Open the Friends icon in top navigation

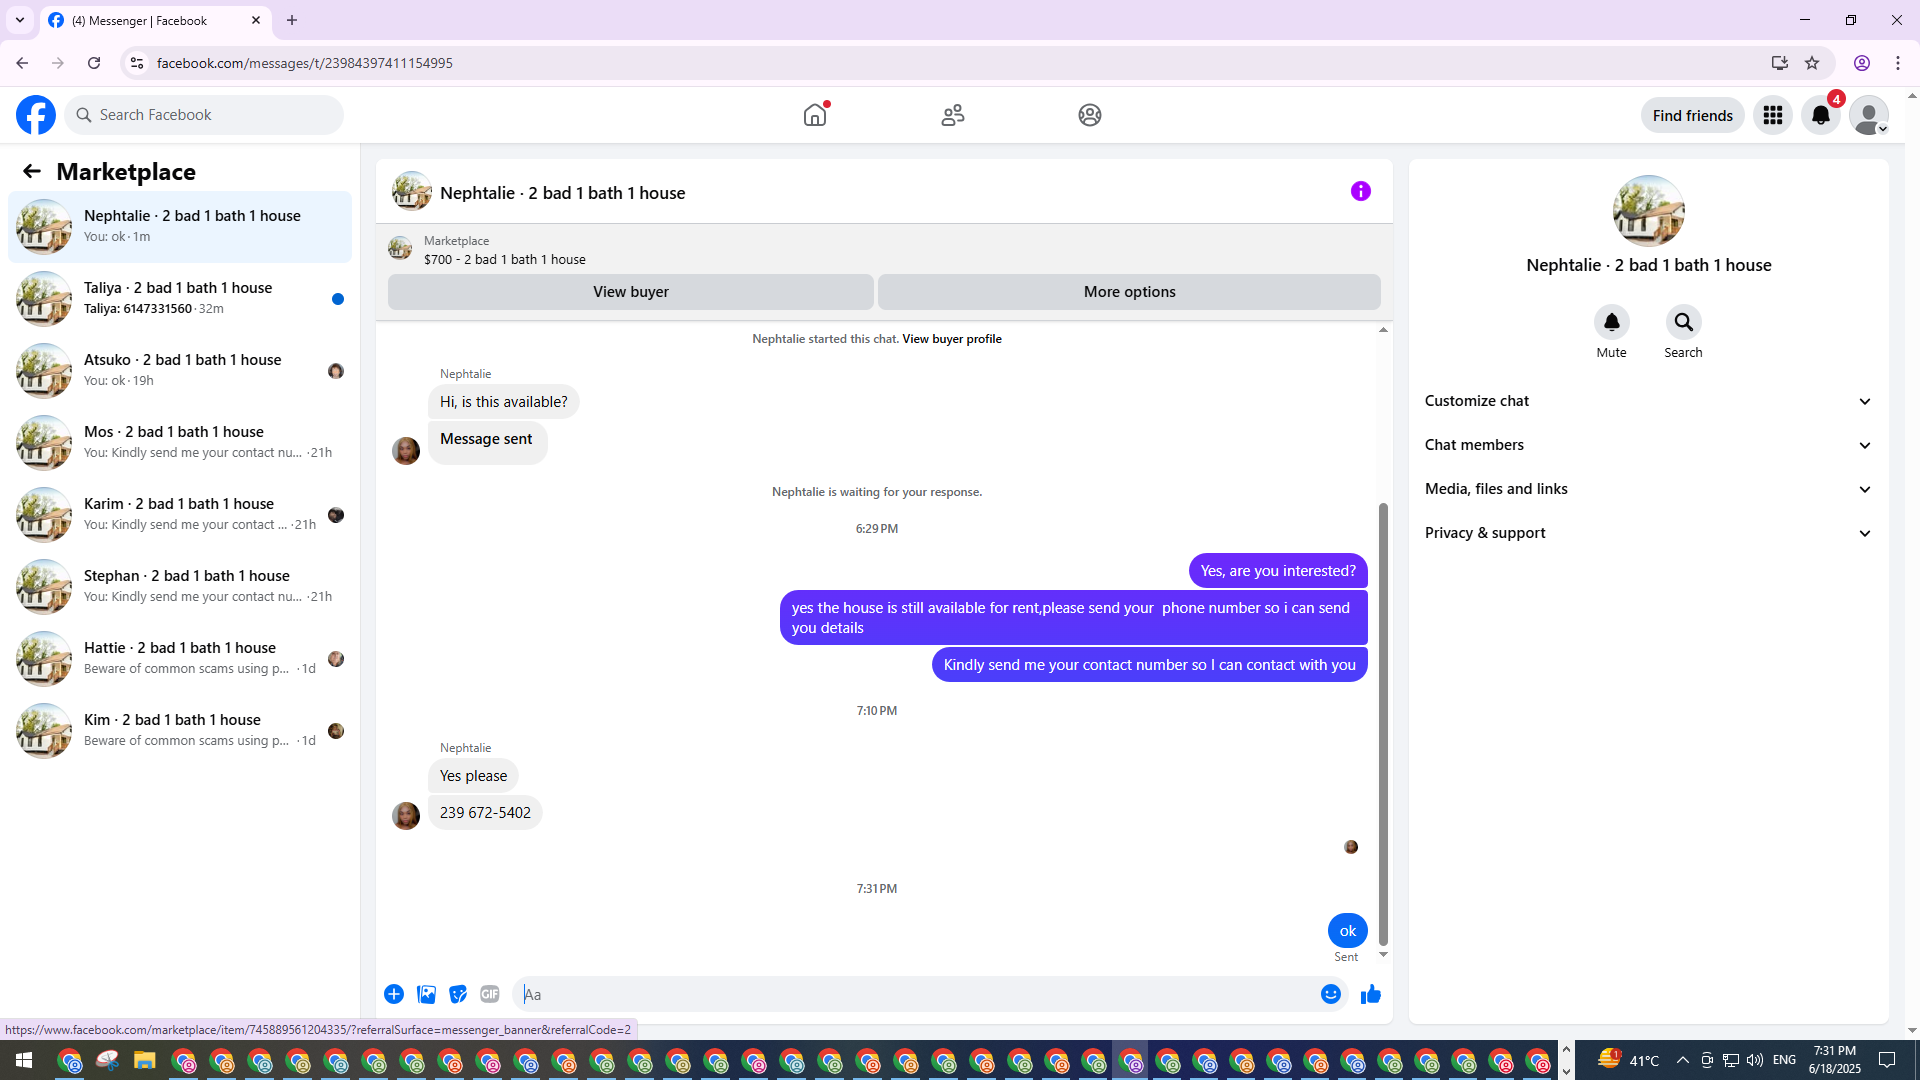coord(953,115)
